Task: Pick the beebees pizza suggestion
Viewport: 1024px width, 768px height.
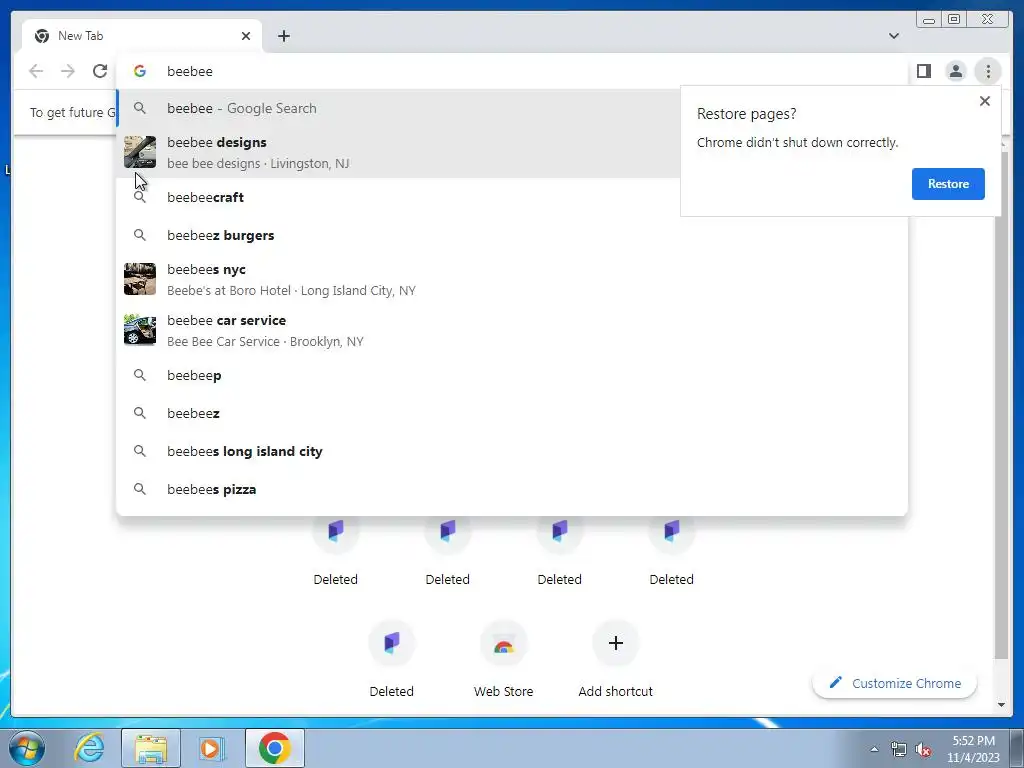Action: (512, 489)
